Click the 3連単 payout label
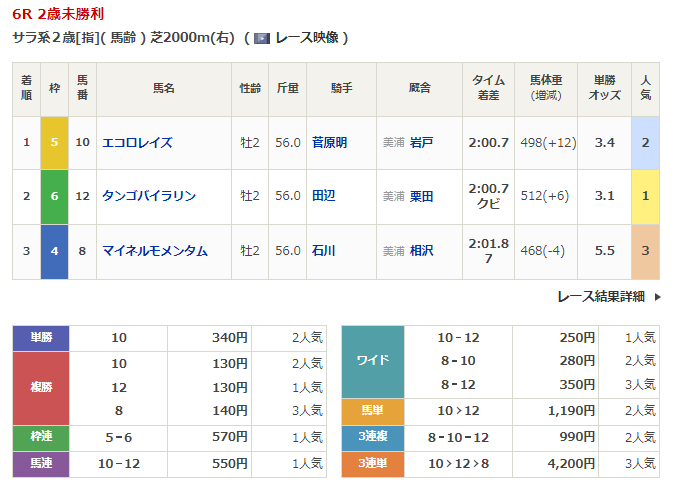The height and width of the screenshot is (485, 674). click(372, 463)
